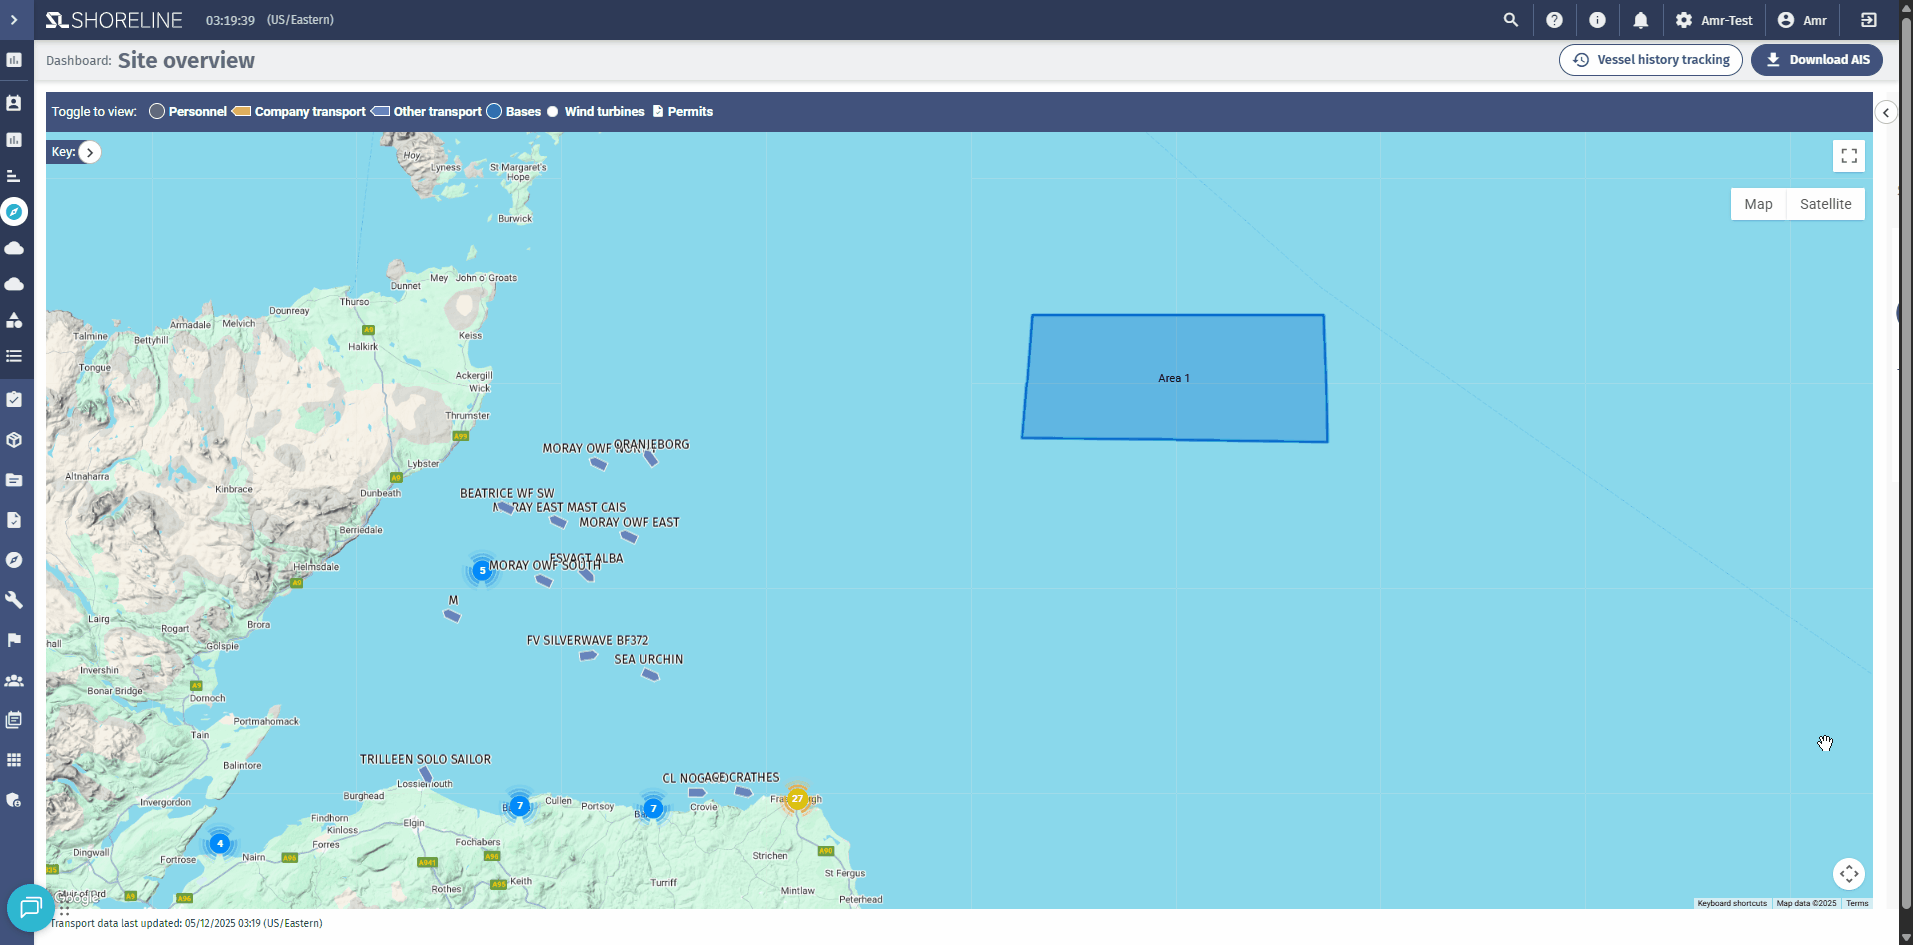Select the blue Area 1 polygon
Screen dimensions: 1913x945
1175,400
